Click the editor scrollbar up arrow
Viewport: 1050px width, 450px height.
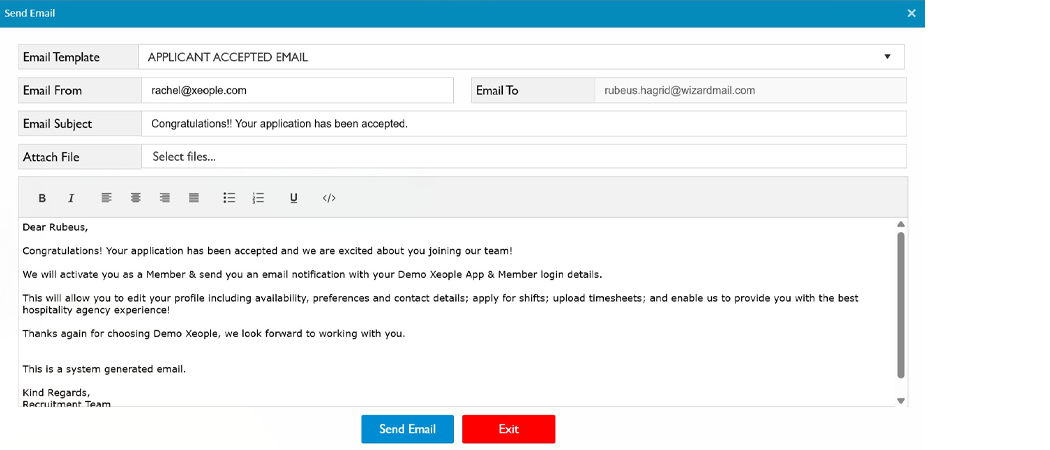click(901, 224)
